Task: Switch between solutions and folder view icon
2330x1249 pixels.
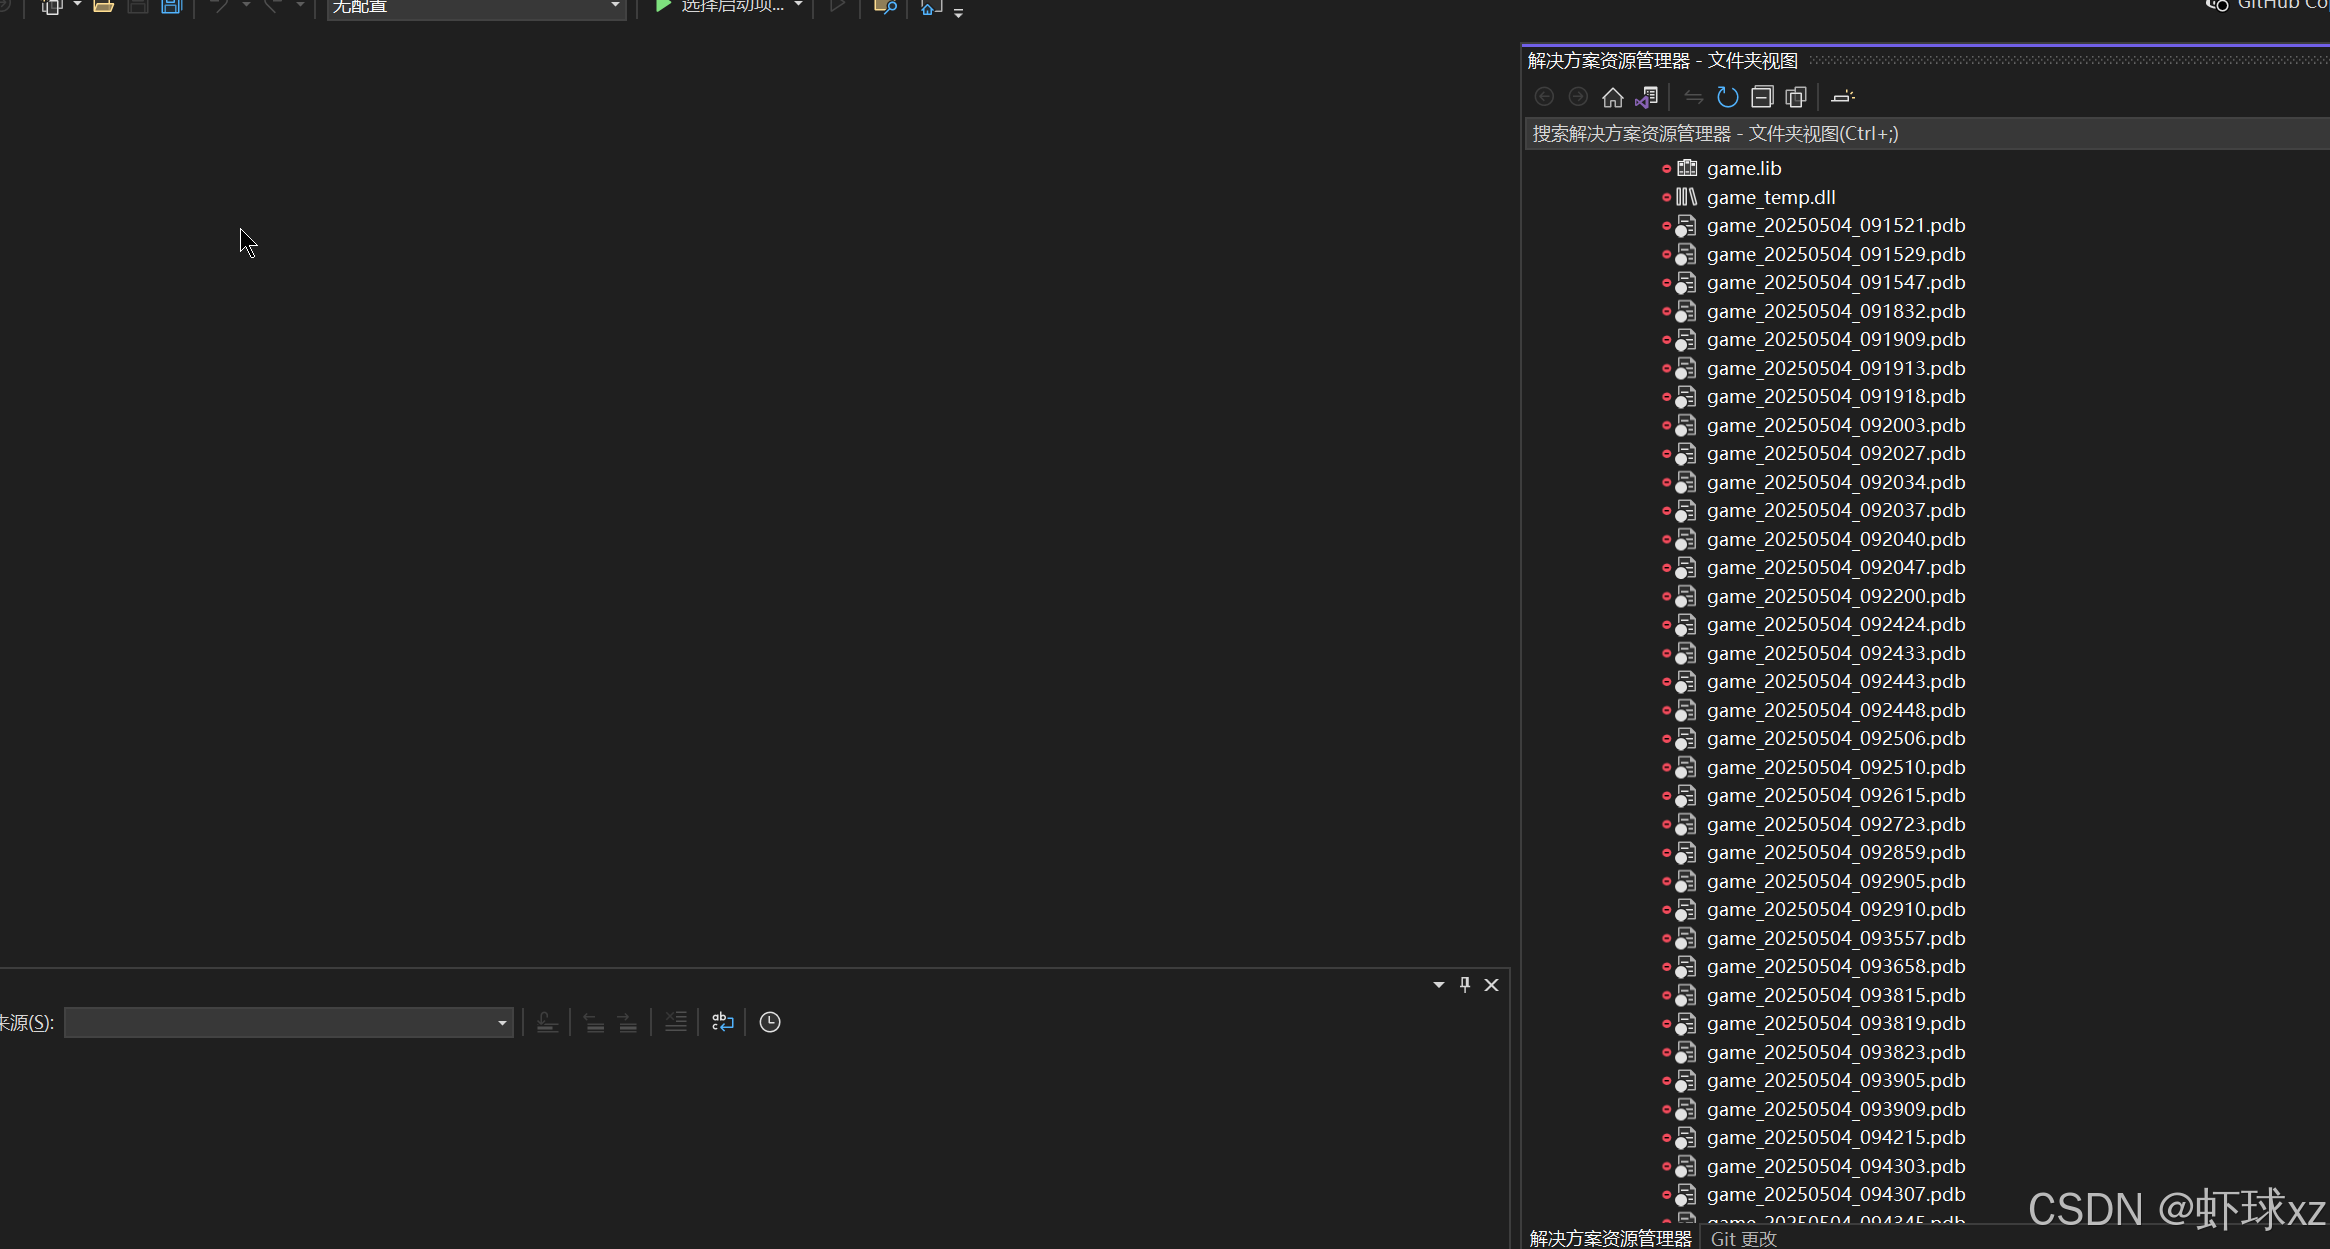Action: click(x=1646, y=97)
